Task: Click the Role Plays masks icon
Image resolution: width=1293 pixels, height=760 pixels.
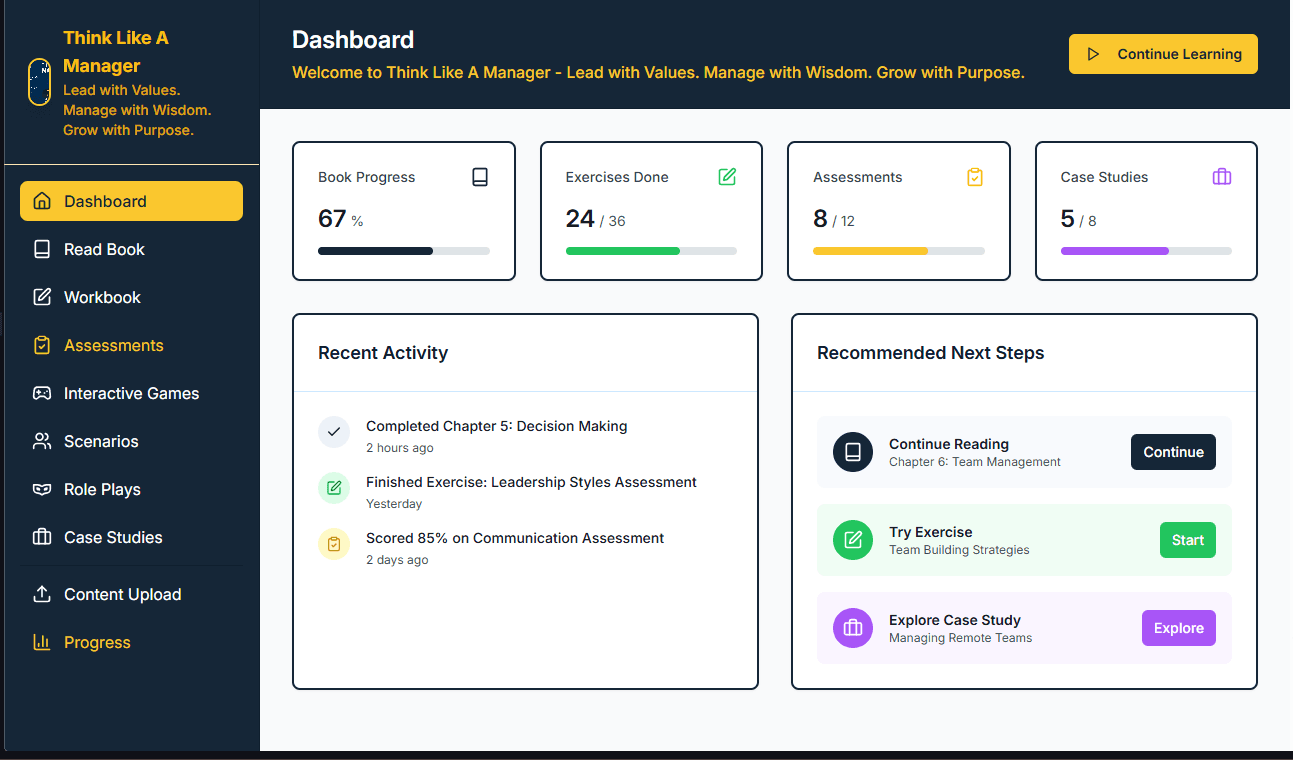Action: pyautogui.click(x=41, y=489)
